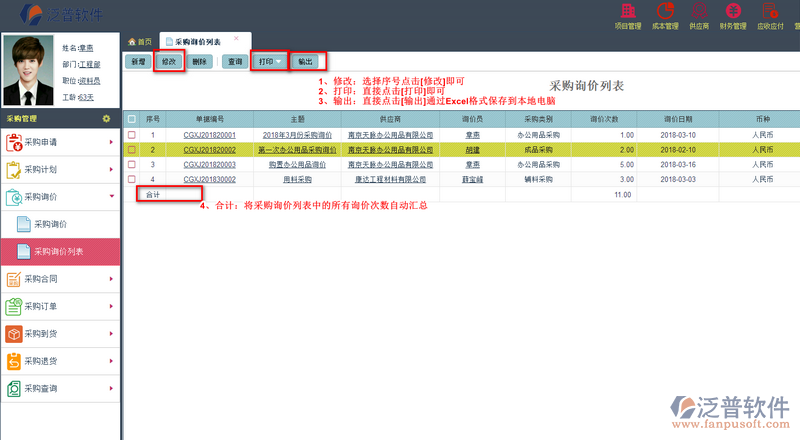Click the 首页 home icon

pyautogui.click(x=132, y=42)
